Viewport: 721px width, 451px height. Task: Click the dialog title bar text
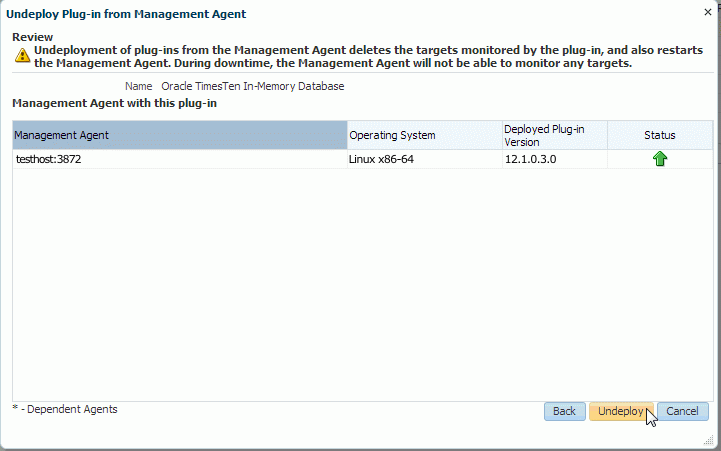coord(126,14)
